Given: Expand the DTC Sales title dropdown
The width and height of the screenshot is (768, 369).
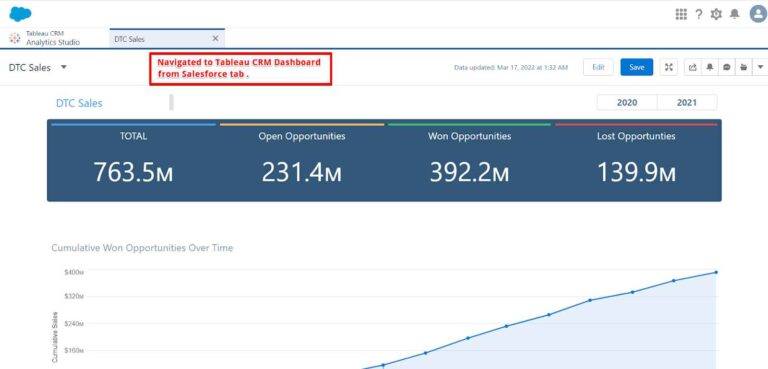Looking at the screenshot, I should [x=64, y=67].
